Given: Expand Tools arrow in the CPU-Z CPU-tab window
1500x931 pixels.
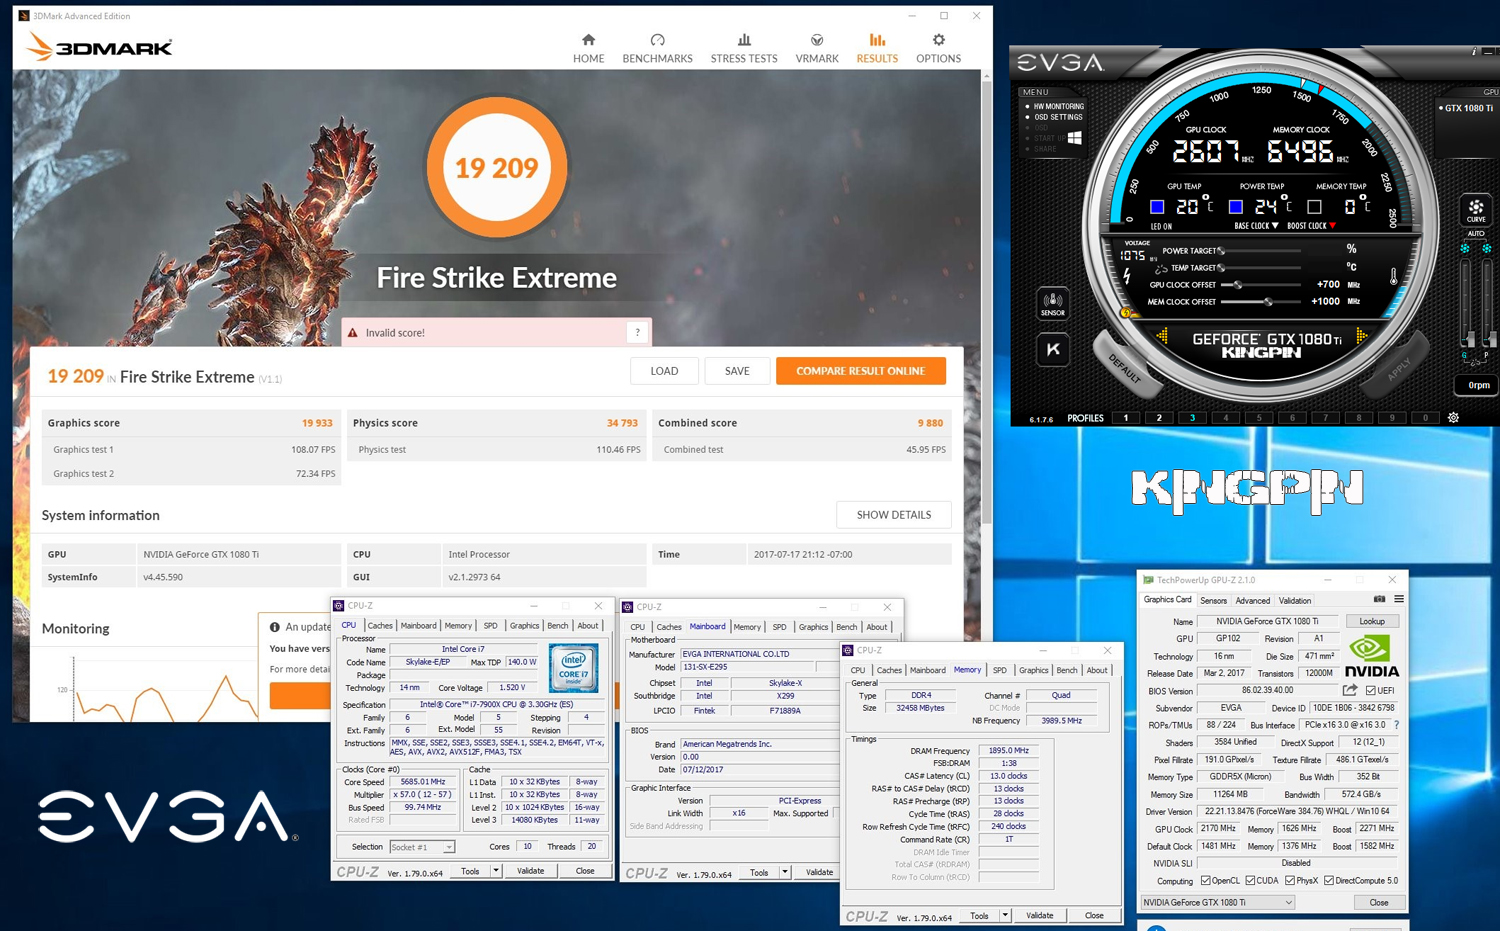Looking at the screenshot, I should (x=495, y=871).
